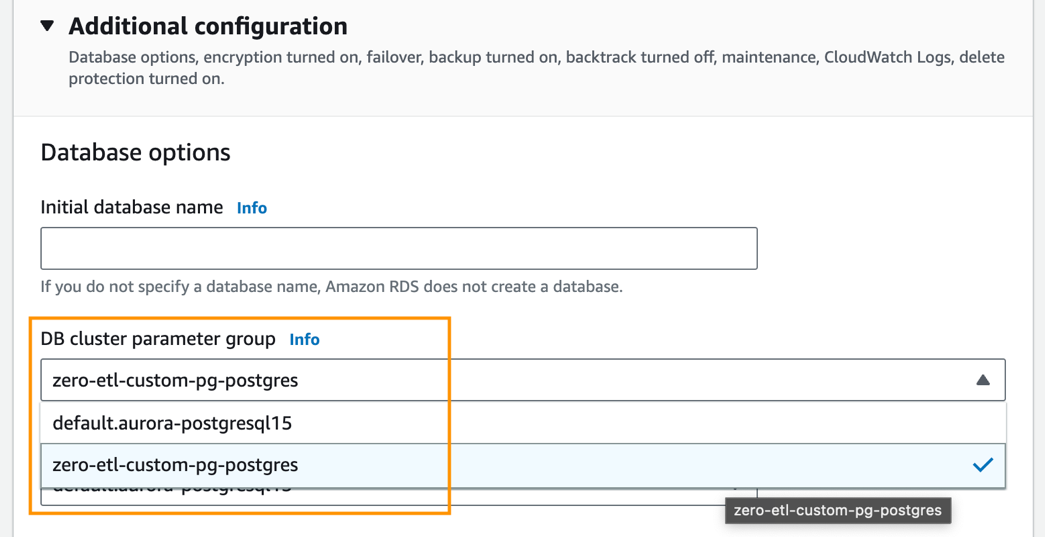Viewport: 1045px width, 537px height.
Task: Click blank space right of Database options heading
Action: pyautogui.click(x=600, y=153)
